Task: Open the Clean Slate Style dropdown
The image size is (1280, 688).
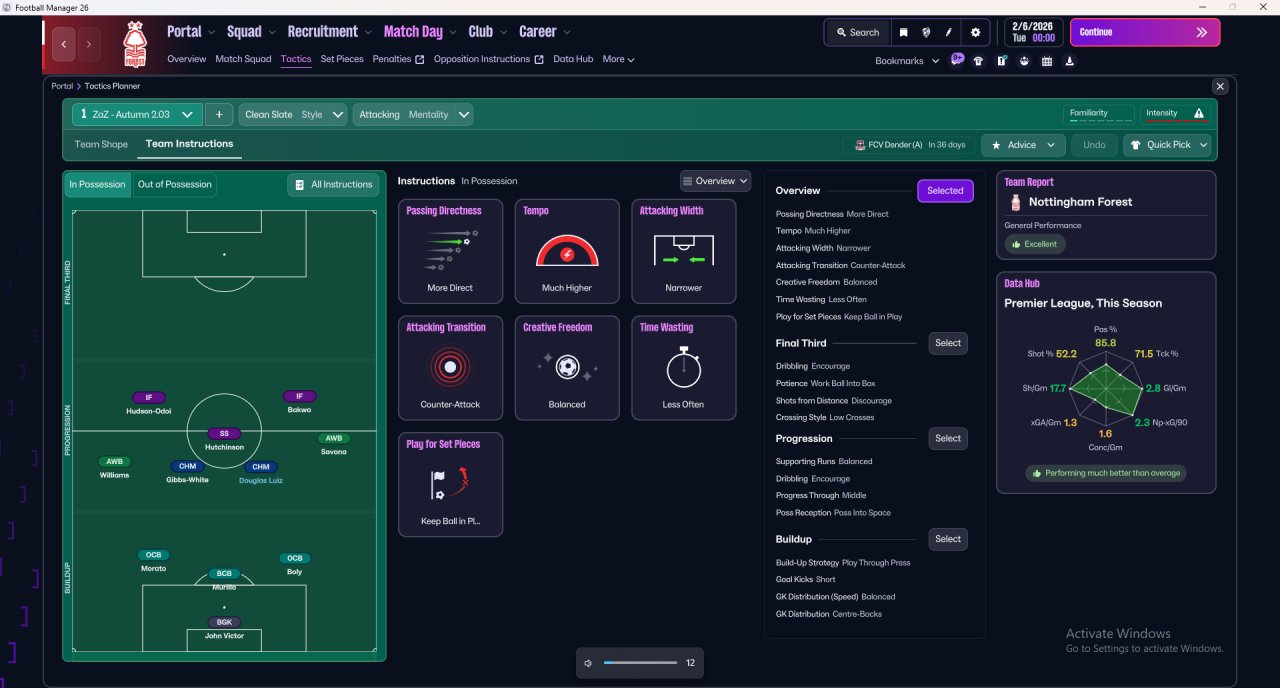Action: click(293, 114)
